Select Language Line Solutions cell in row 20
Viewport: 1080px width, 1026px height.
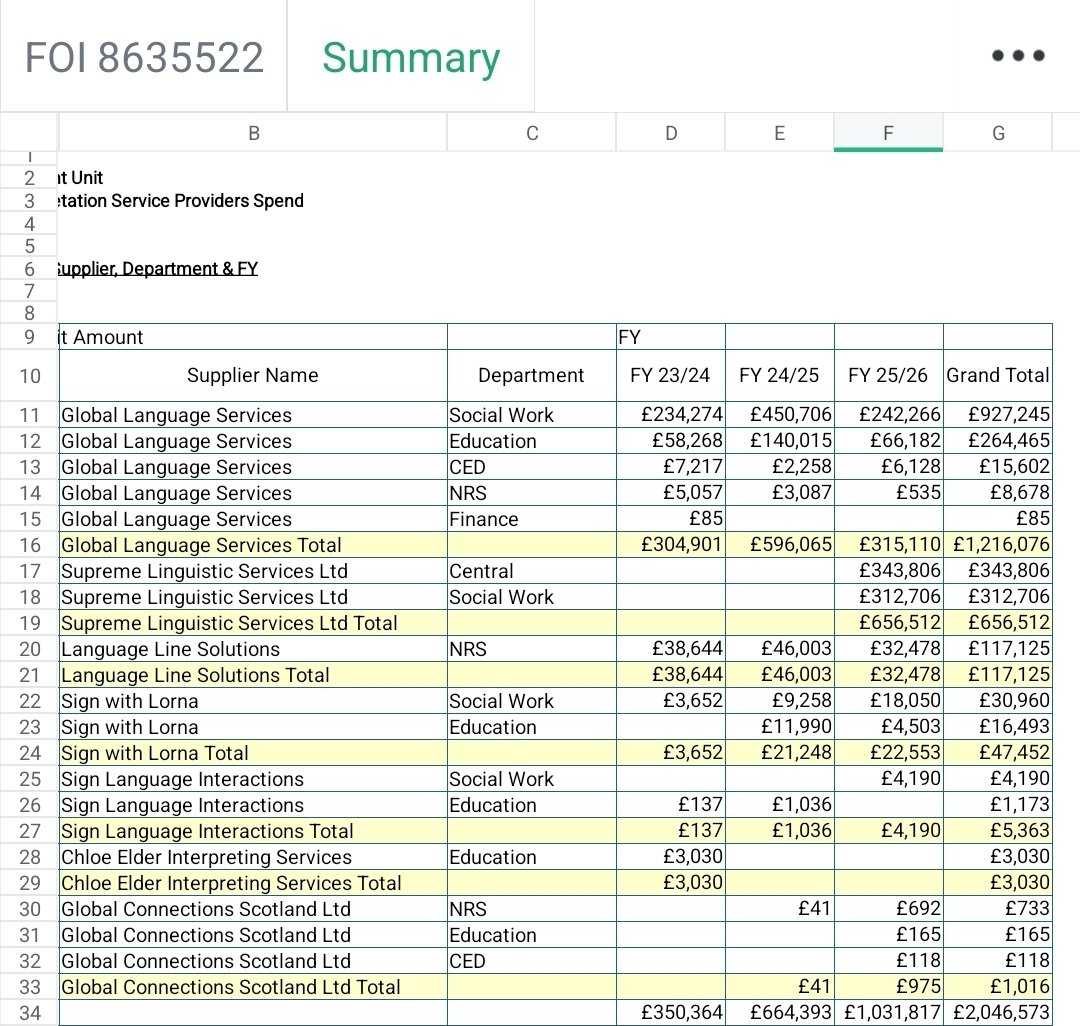253,649
